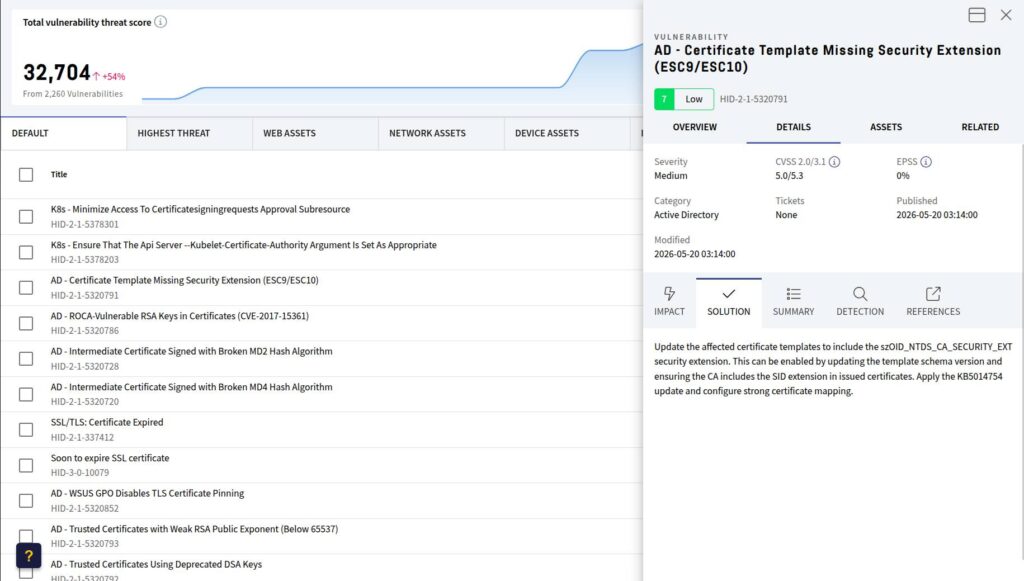Open the Impact section lightning icon
1024x581 pixels.
tap(669, 294)
